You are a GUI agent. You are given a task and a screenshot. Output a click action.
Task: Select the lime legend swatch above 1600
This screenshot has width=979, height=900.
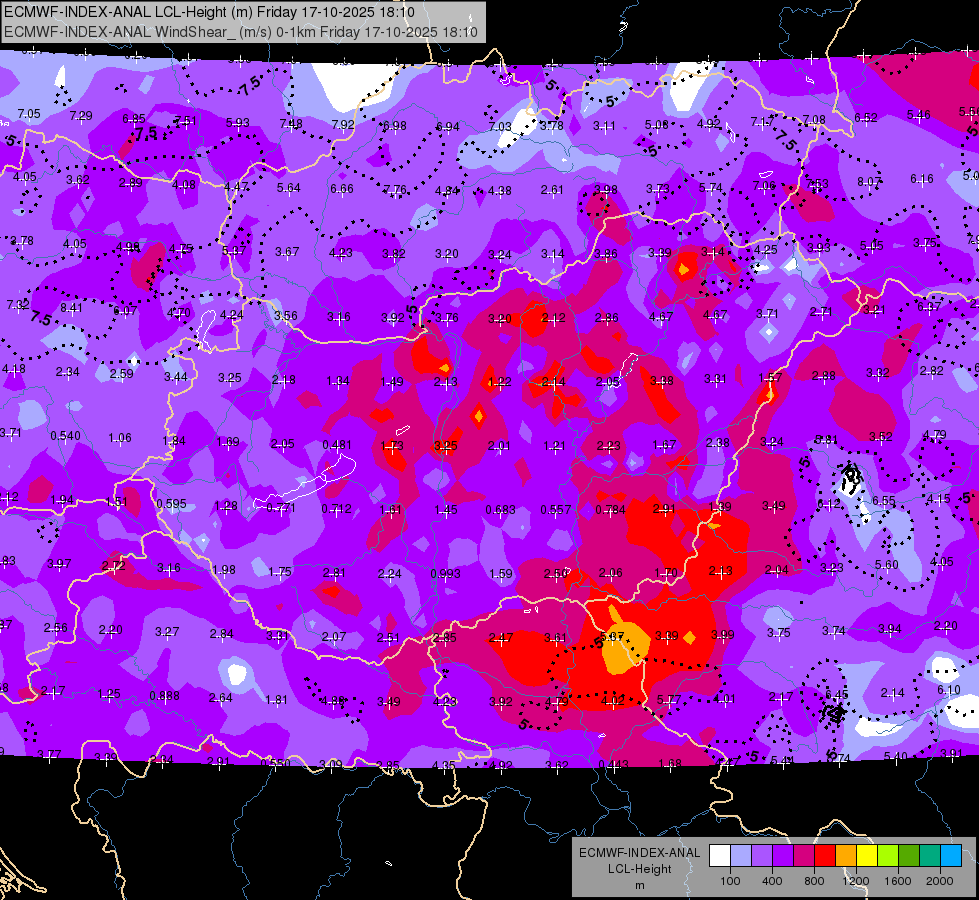coord(888,856)
